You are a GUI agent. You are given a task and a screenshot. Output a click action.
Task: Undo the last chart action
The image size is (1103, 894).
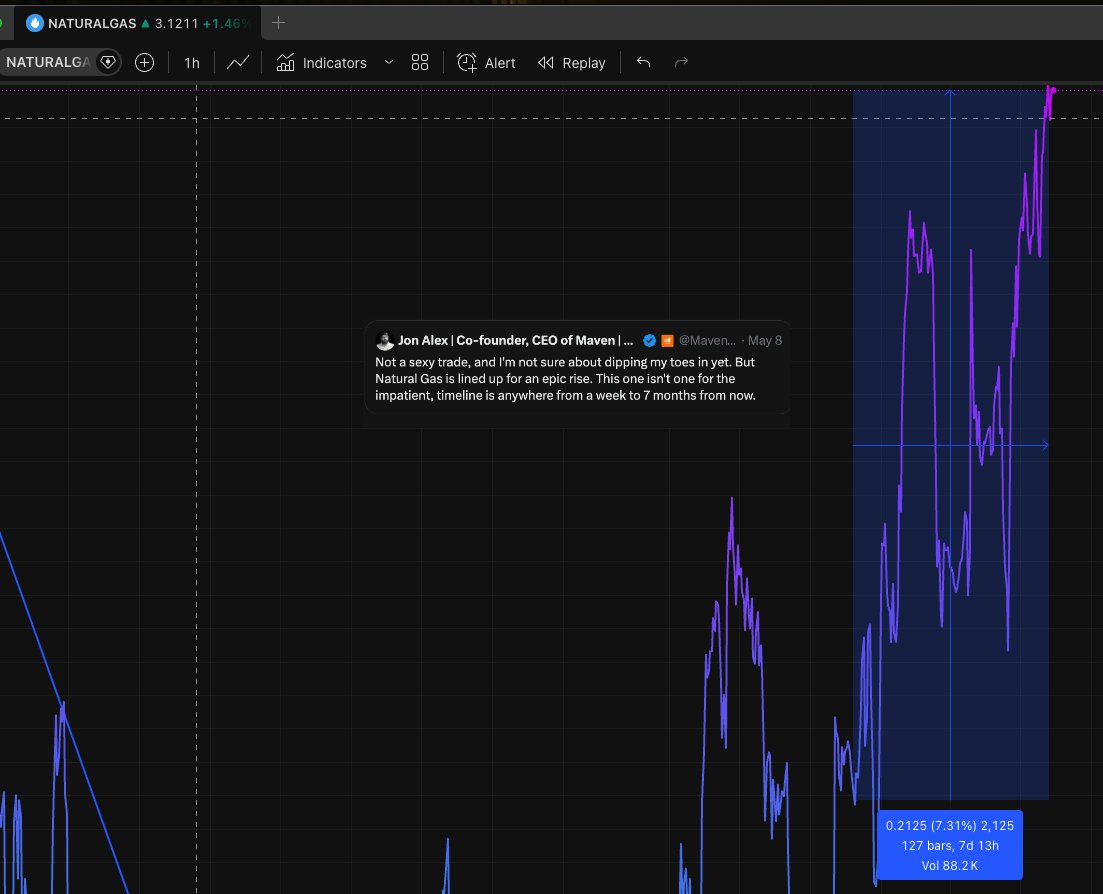click(x=644, y=63)
